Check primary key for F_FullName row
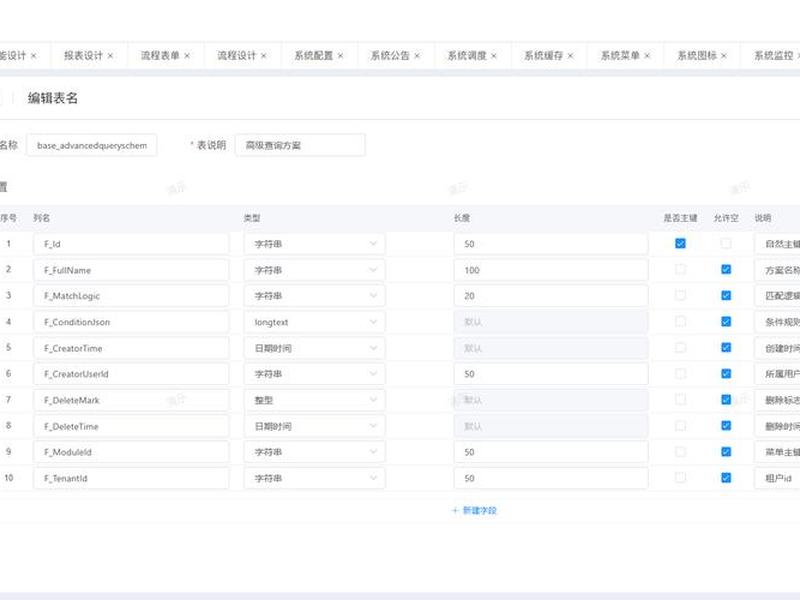The width and height of the screenshot is (800, 600). coord(680,269)
